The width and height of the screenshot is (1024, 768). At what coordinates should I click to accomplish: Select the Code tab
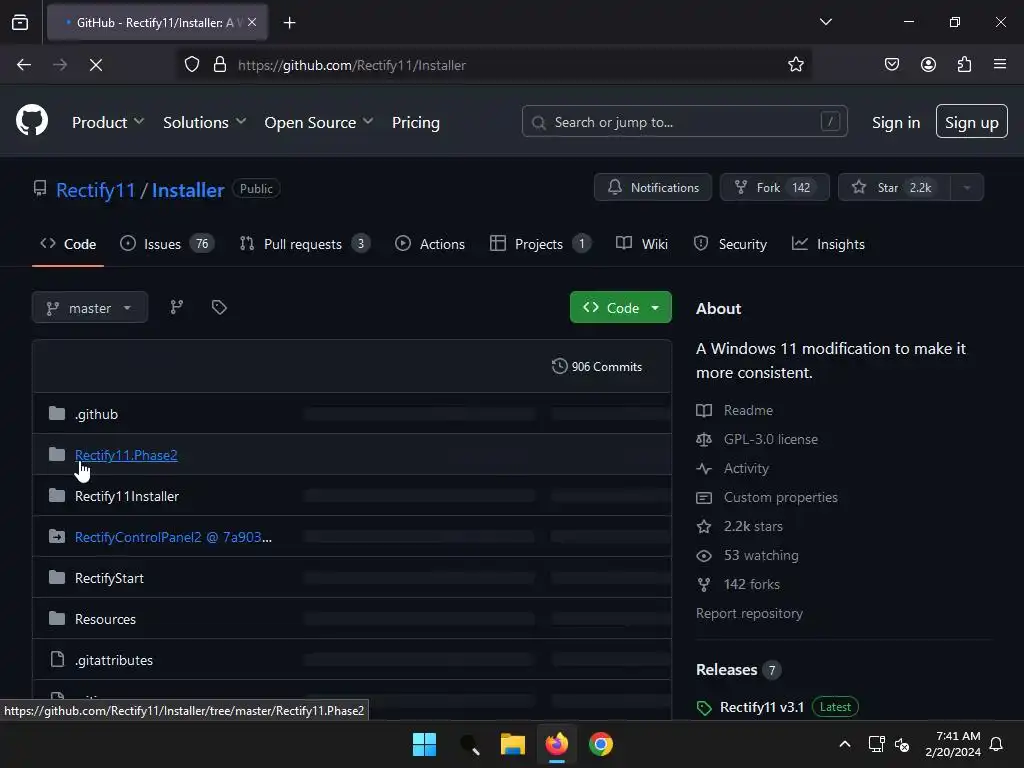(68, 244)
